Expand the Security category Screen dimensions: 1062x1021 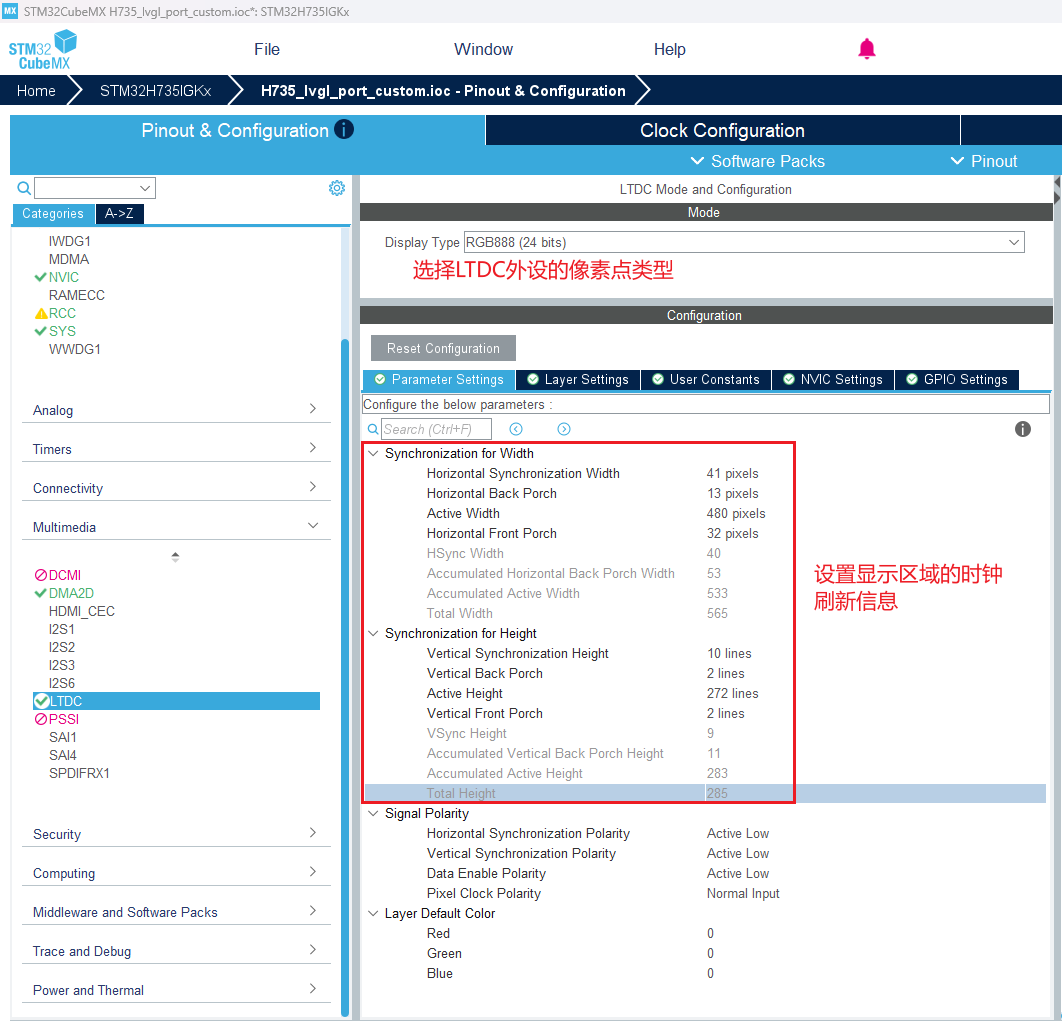coord(176,834)
